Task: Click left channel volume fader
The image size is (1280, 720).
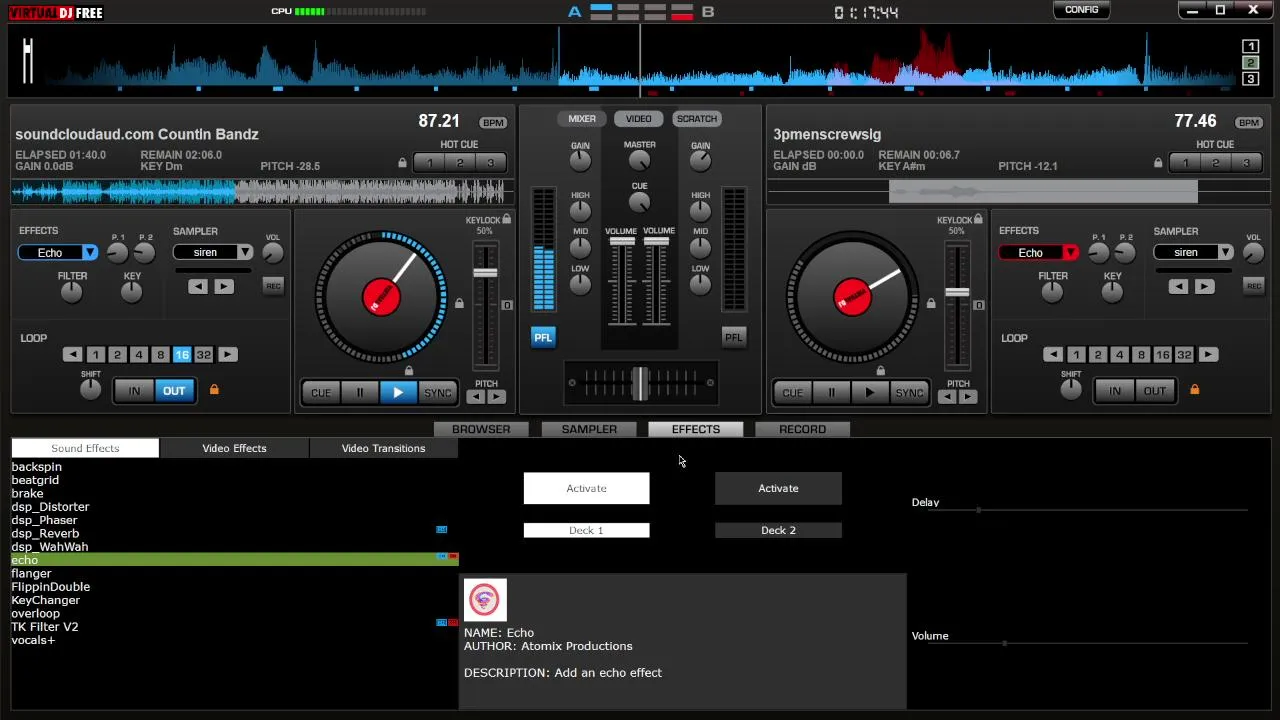Action: 622,243
